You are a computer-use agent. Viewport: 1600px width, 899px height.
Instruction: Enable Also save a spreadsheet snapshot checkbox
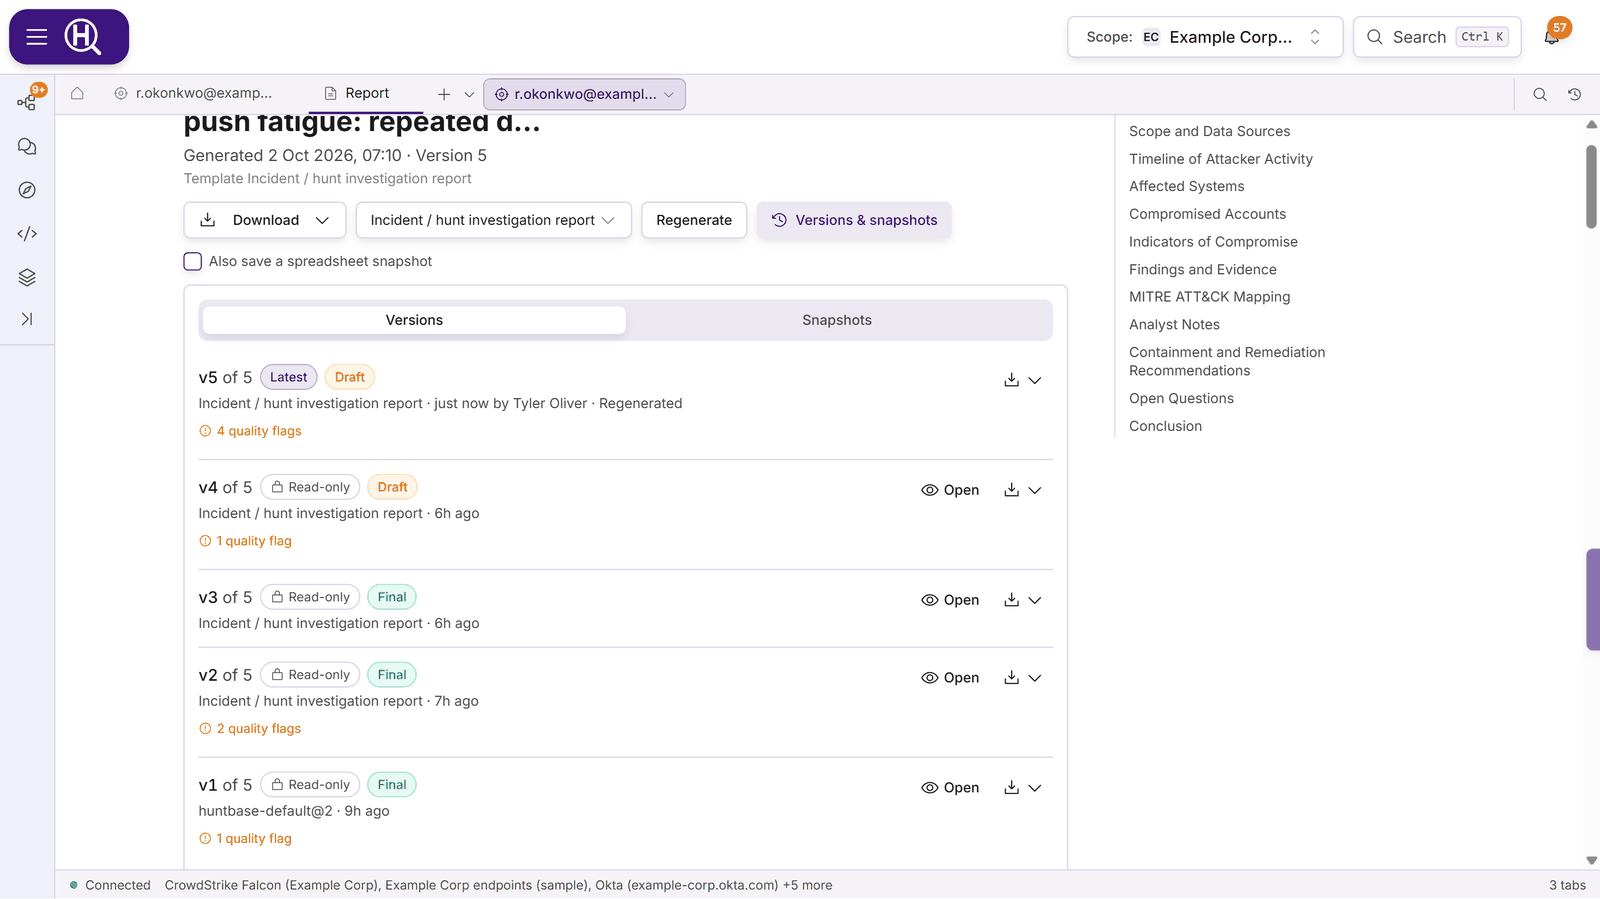193,261
